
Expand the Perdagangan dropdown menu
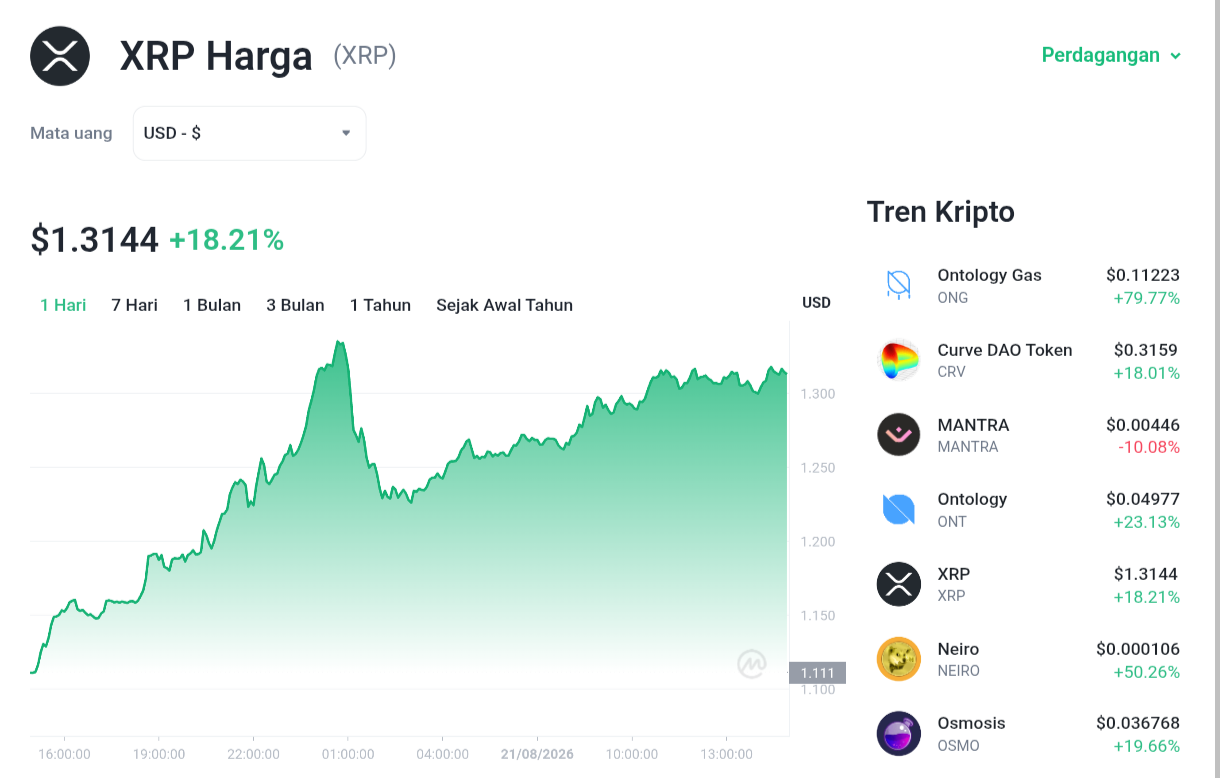click(1111, 55)
